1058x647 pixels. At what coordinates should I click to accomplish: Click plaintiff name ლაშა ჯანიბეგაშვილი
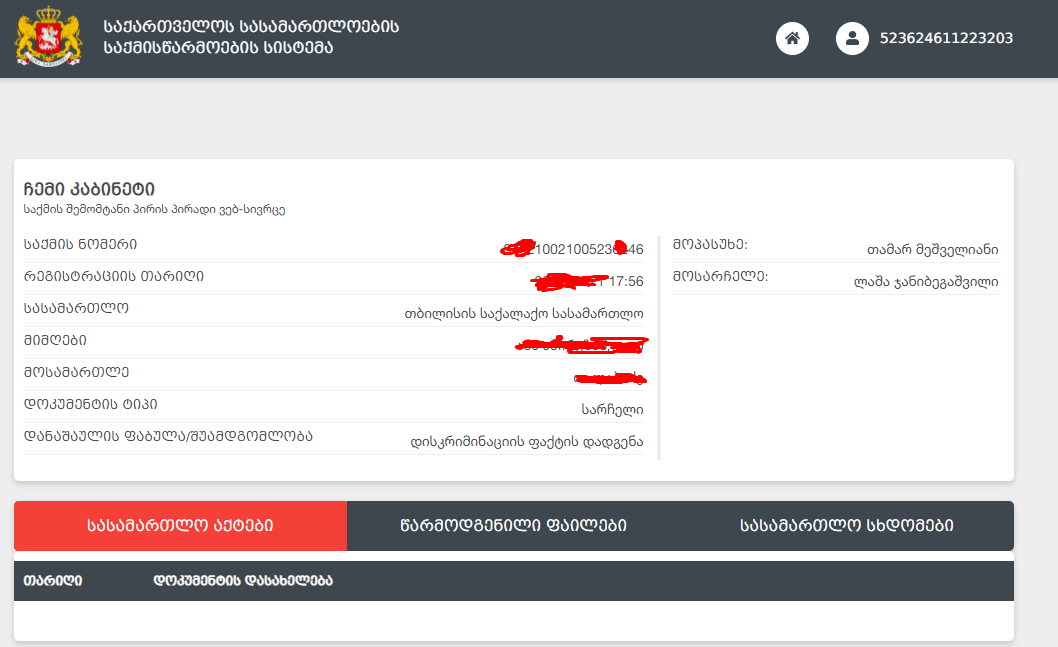[926, 282]
